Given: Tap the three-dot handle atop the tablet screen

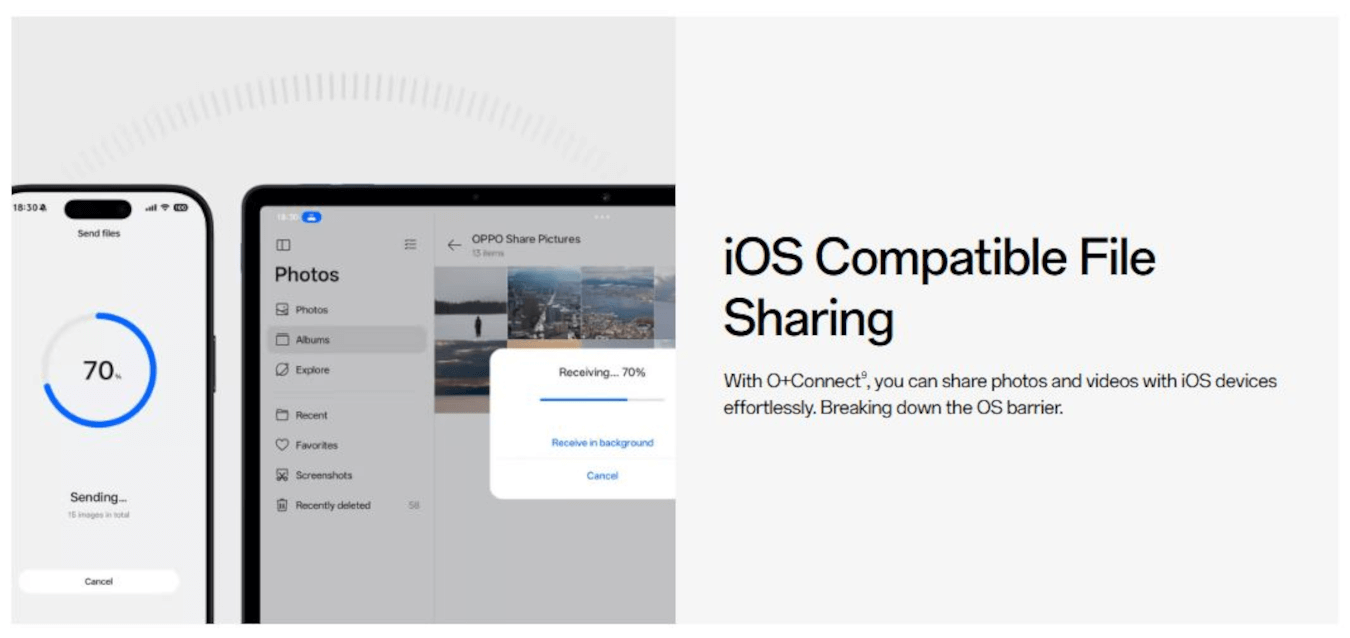Looking at the screenshot, I should point(601,217).
